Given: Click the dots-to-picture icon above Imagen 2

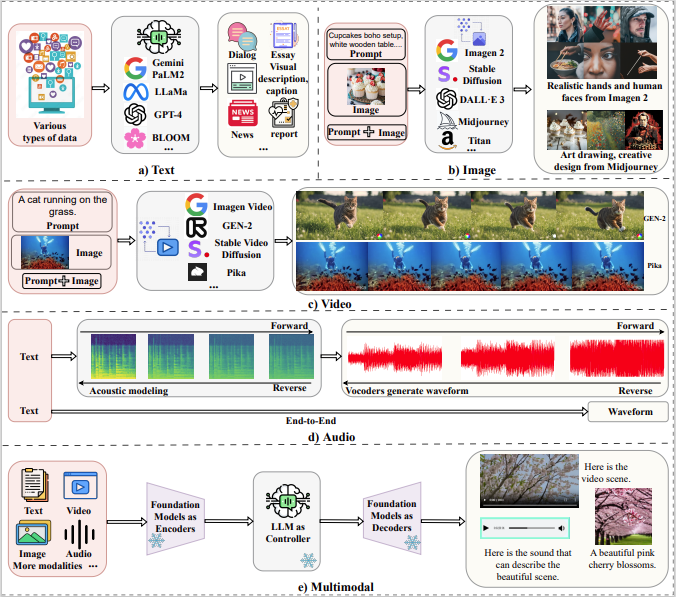Looking at the screenshot, I should point(472,31).
